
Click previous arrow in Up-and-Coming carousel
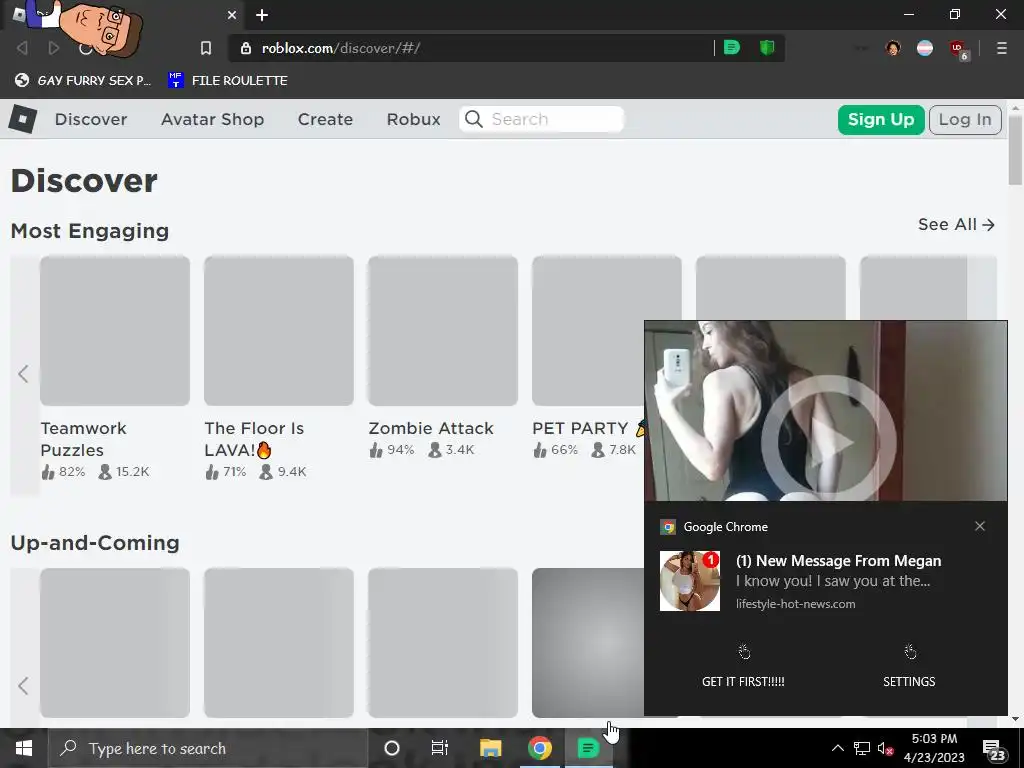(24, 686)
